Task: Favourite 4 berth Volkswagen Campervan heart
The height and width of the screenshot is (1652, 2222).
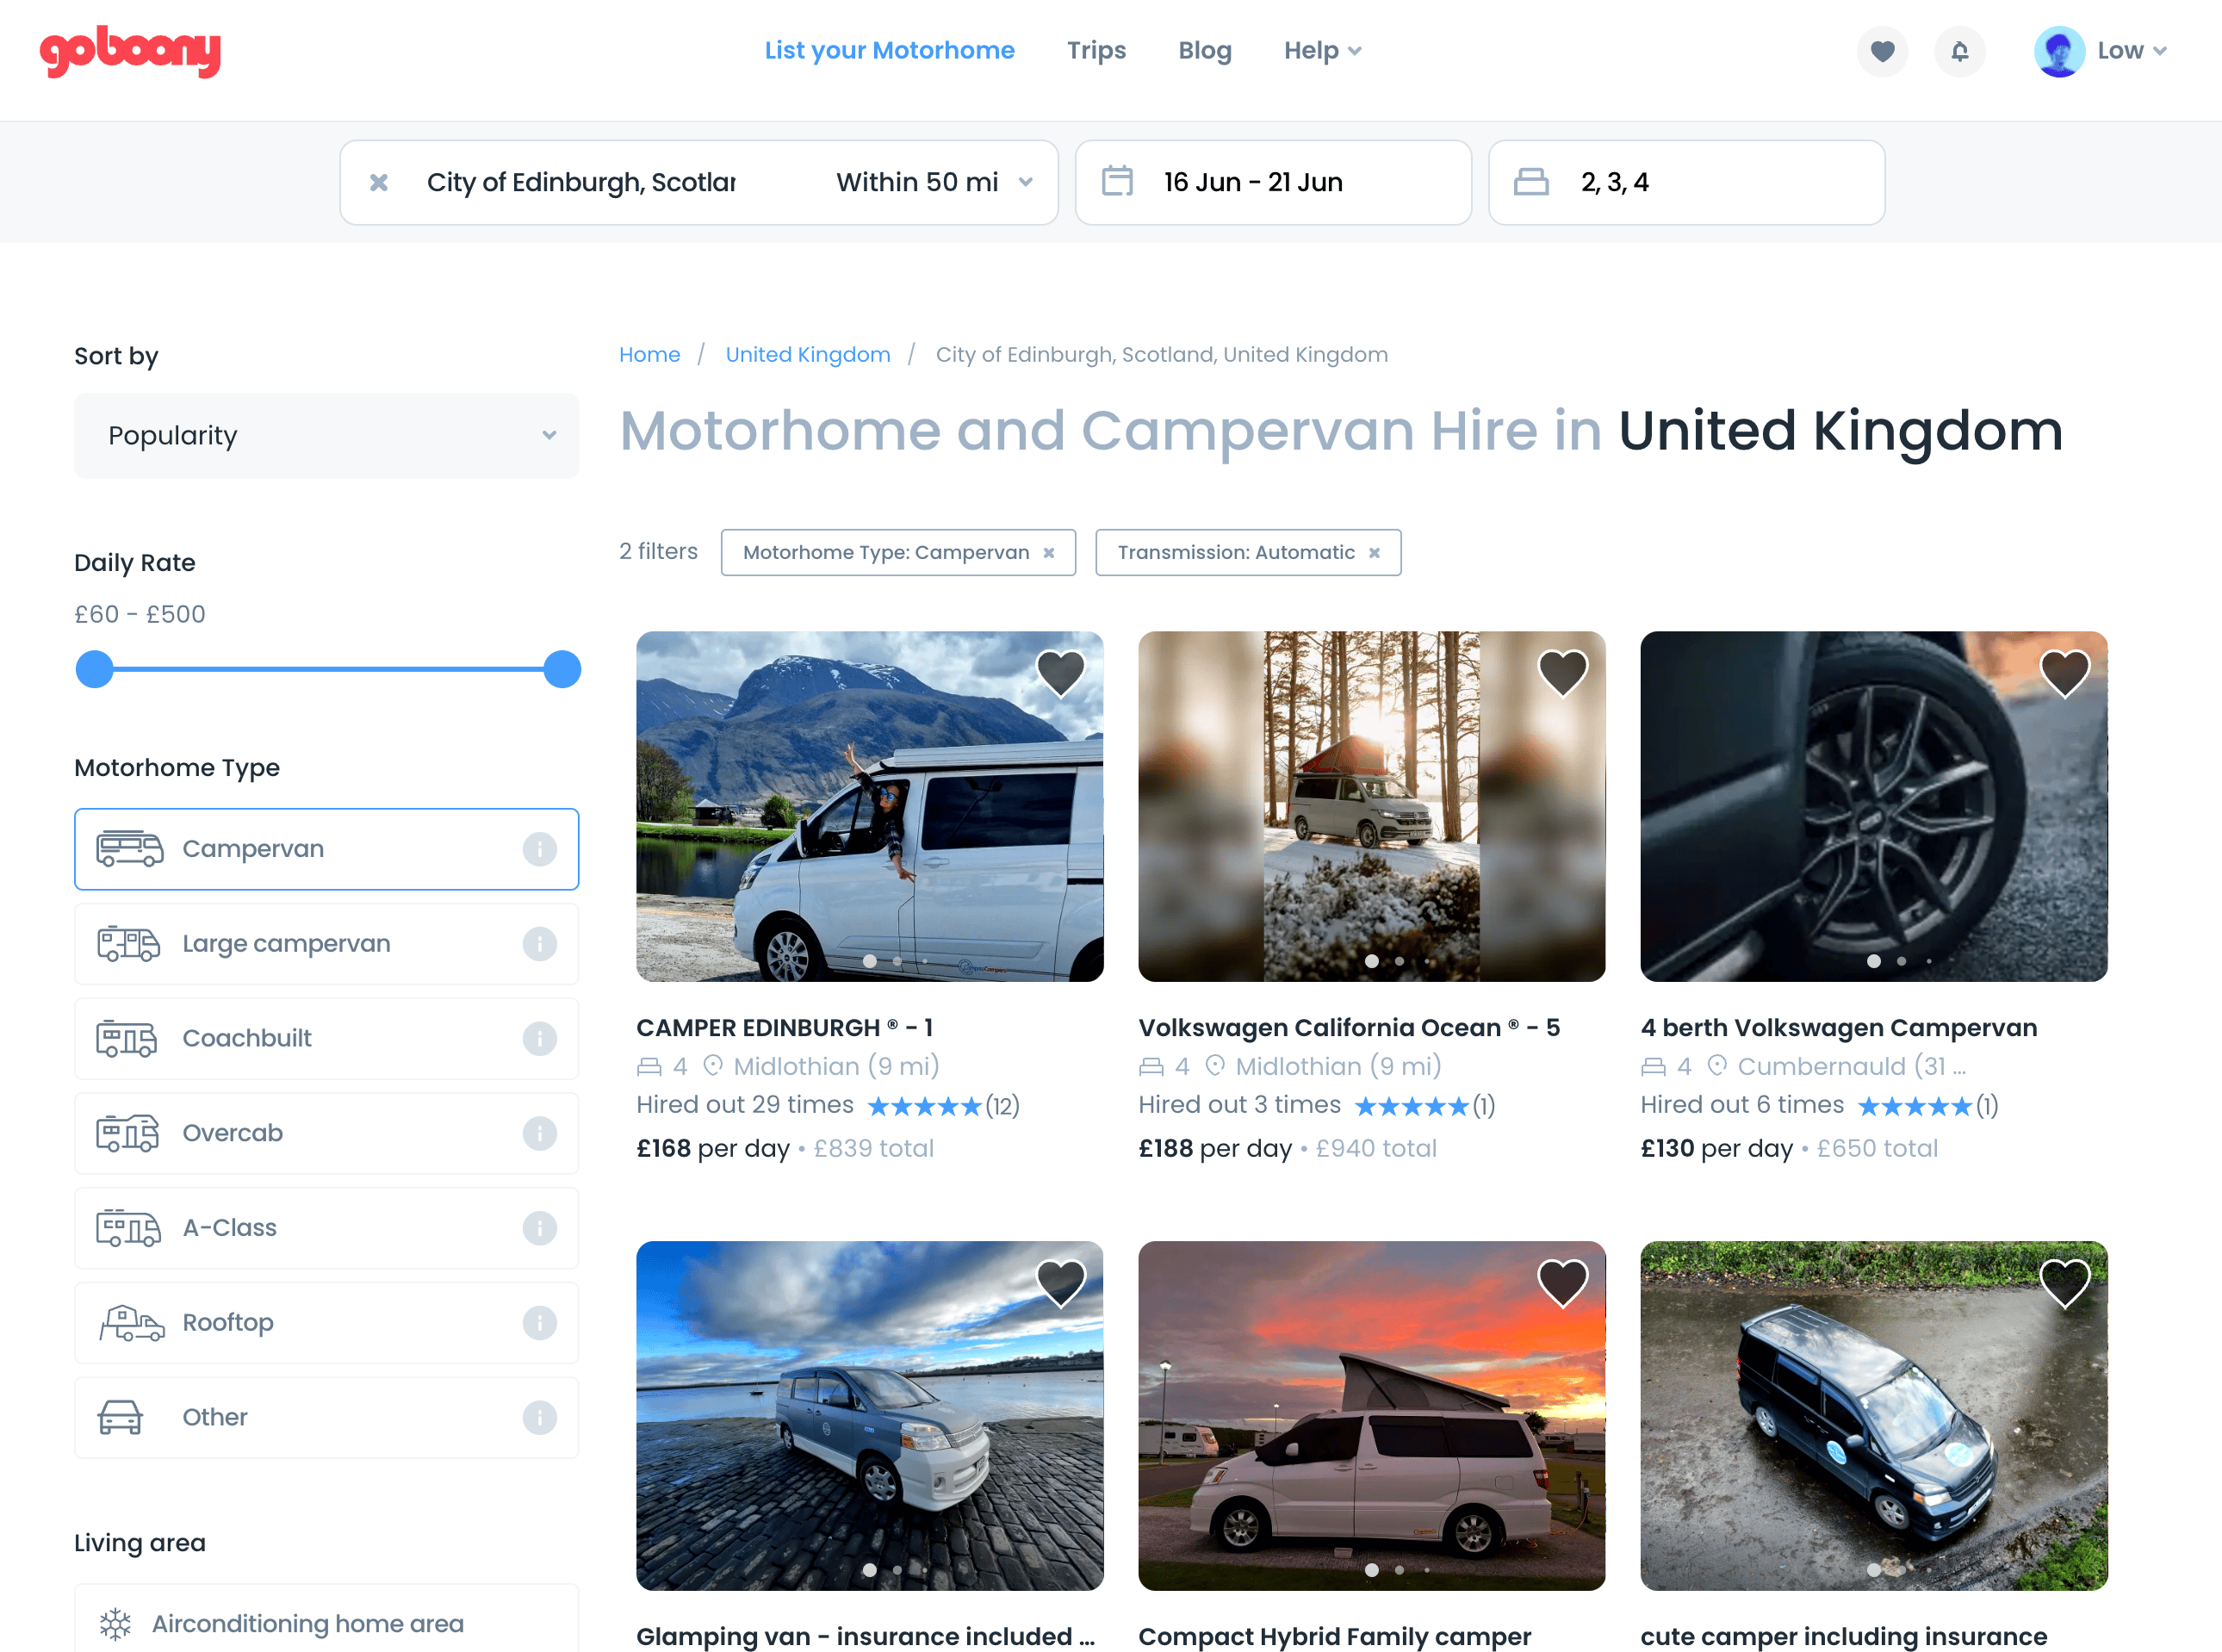Action: tap(2065, 673)
